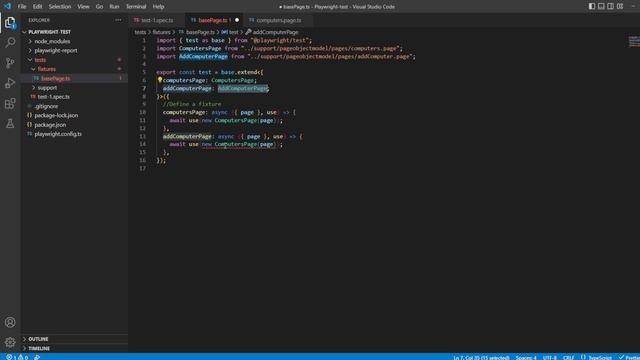Screen dimensions: 640x360
Task: Open the File menu
Action: click(x=22, y=7)
